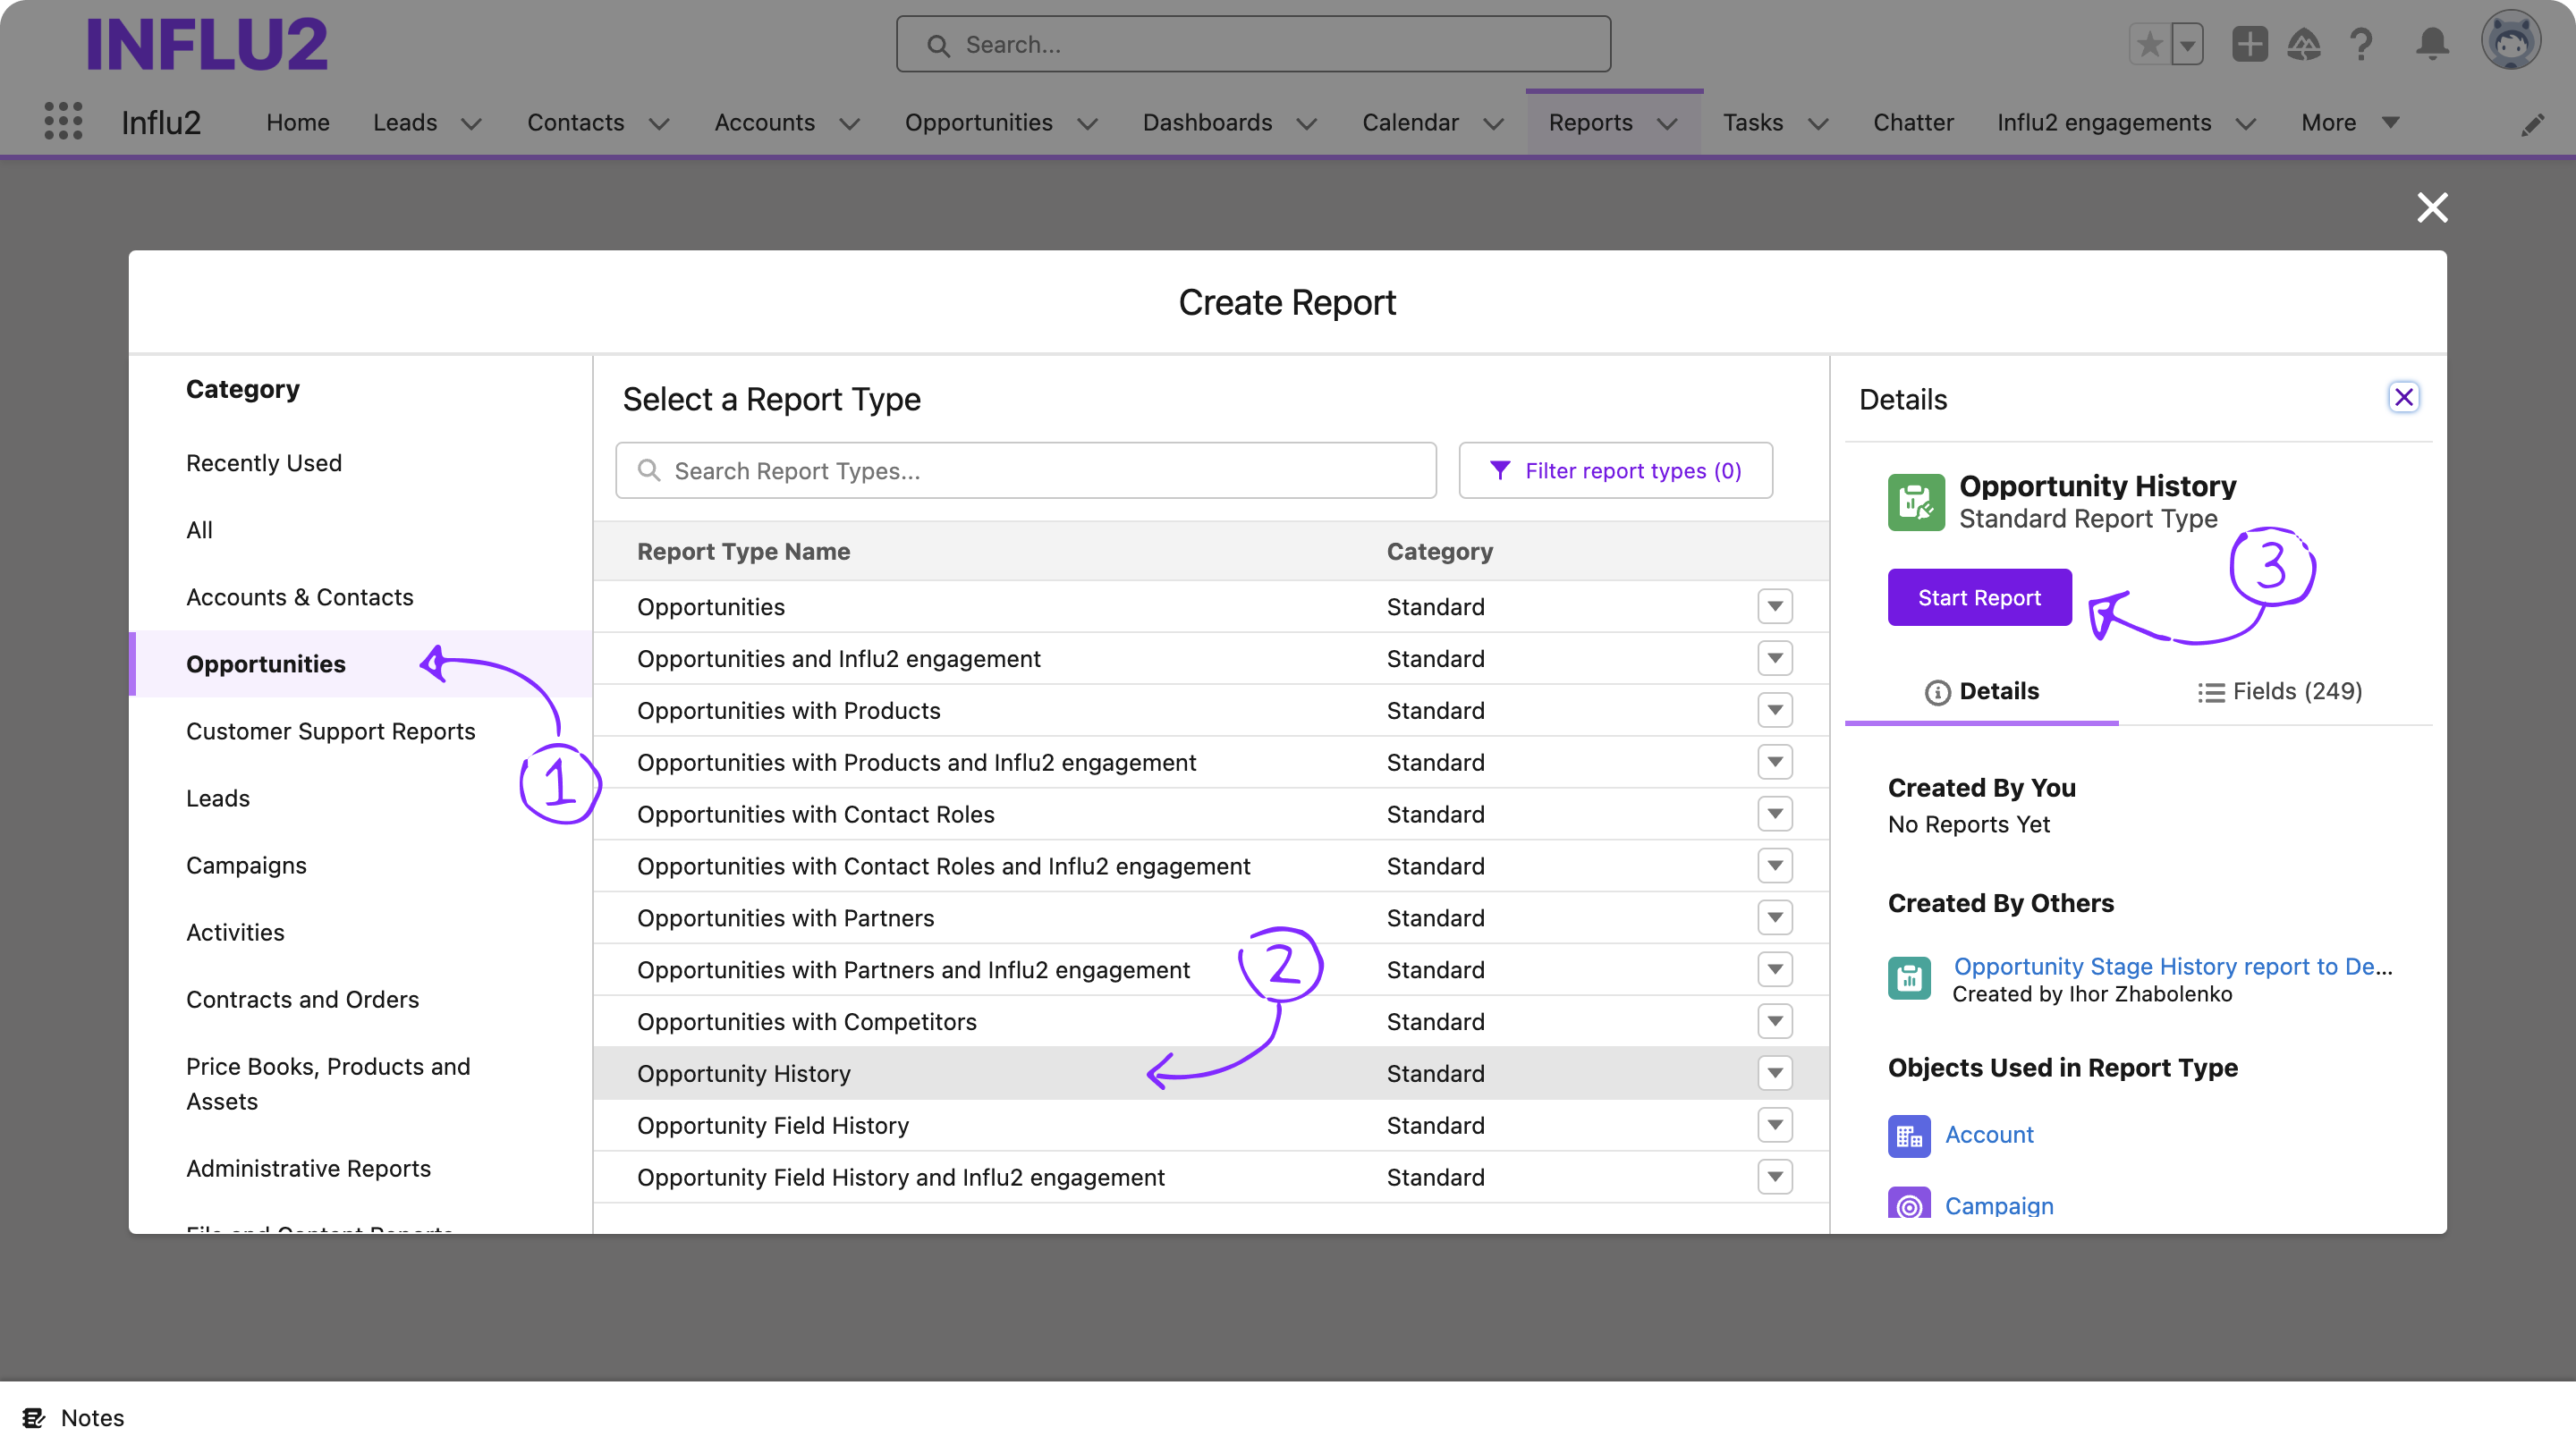
Task: Click in the Search Report Types field
Action: (x=1026, y=470)
